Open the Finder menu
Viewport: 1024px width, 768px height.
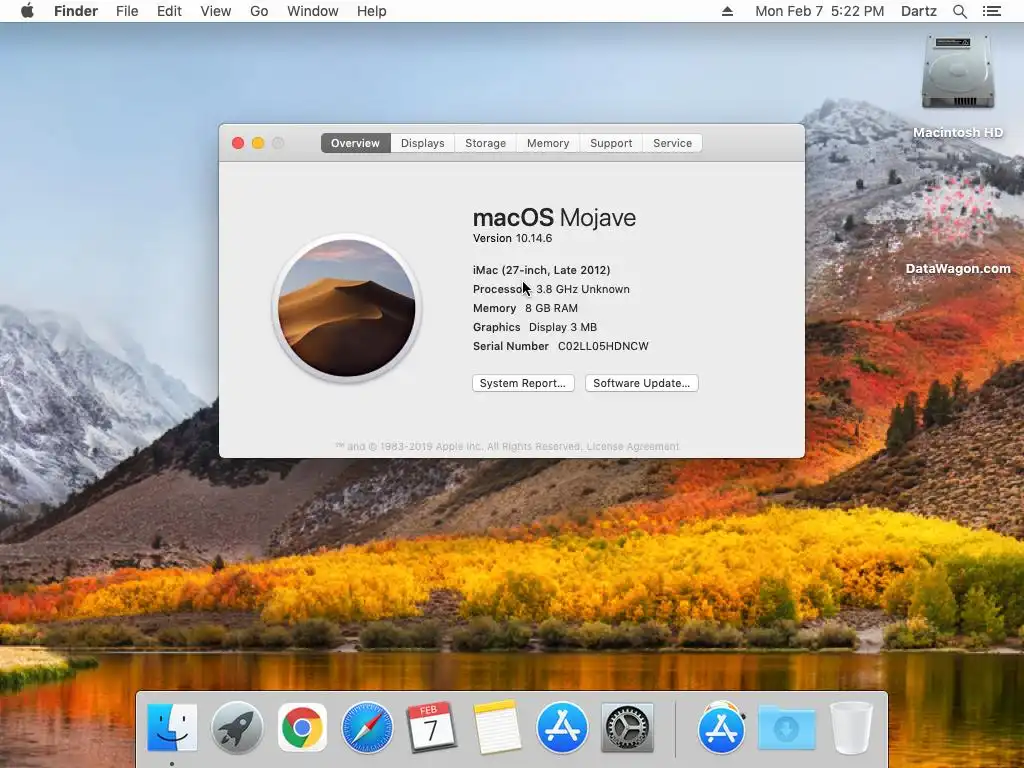(x=76, y=11)
